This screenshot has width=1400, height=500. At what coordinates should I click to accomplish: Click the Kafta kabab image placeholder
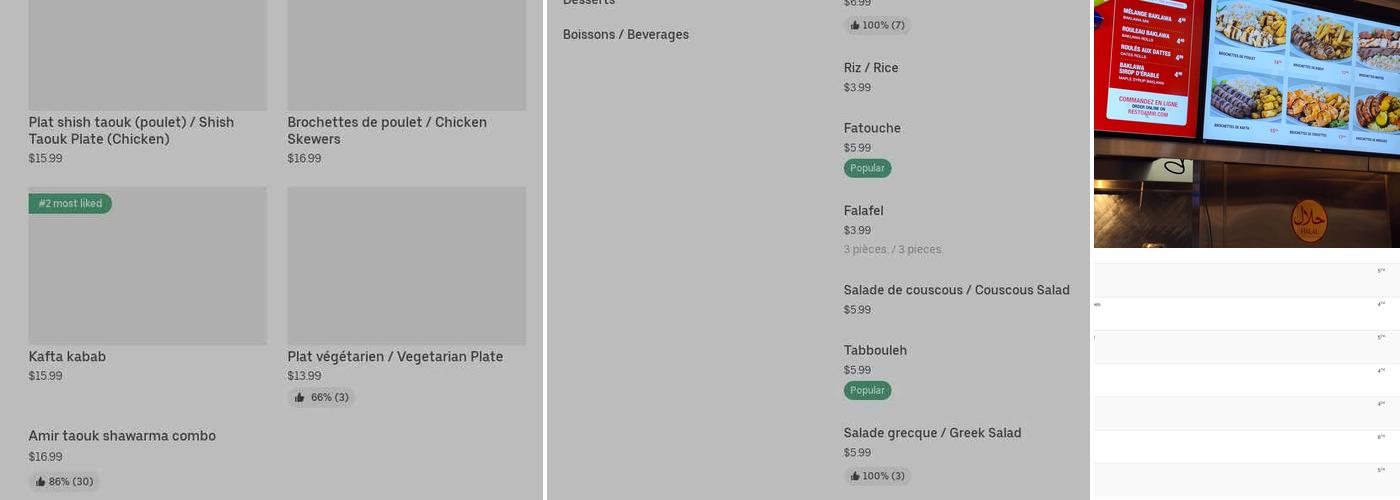click(147, 266)
